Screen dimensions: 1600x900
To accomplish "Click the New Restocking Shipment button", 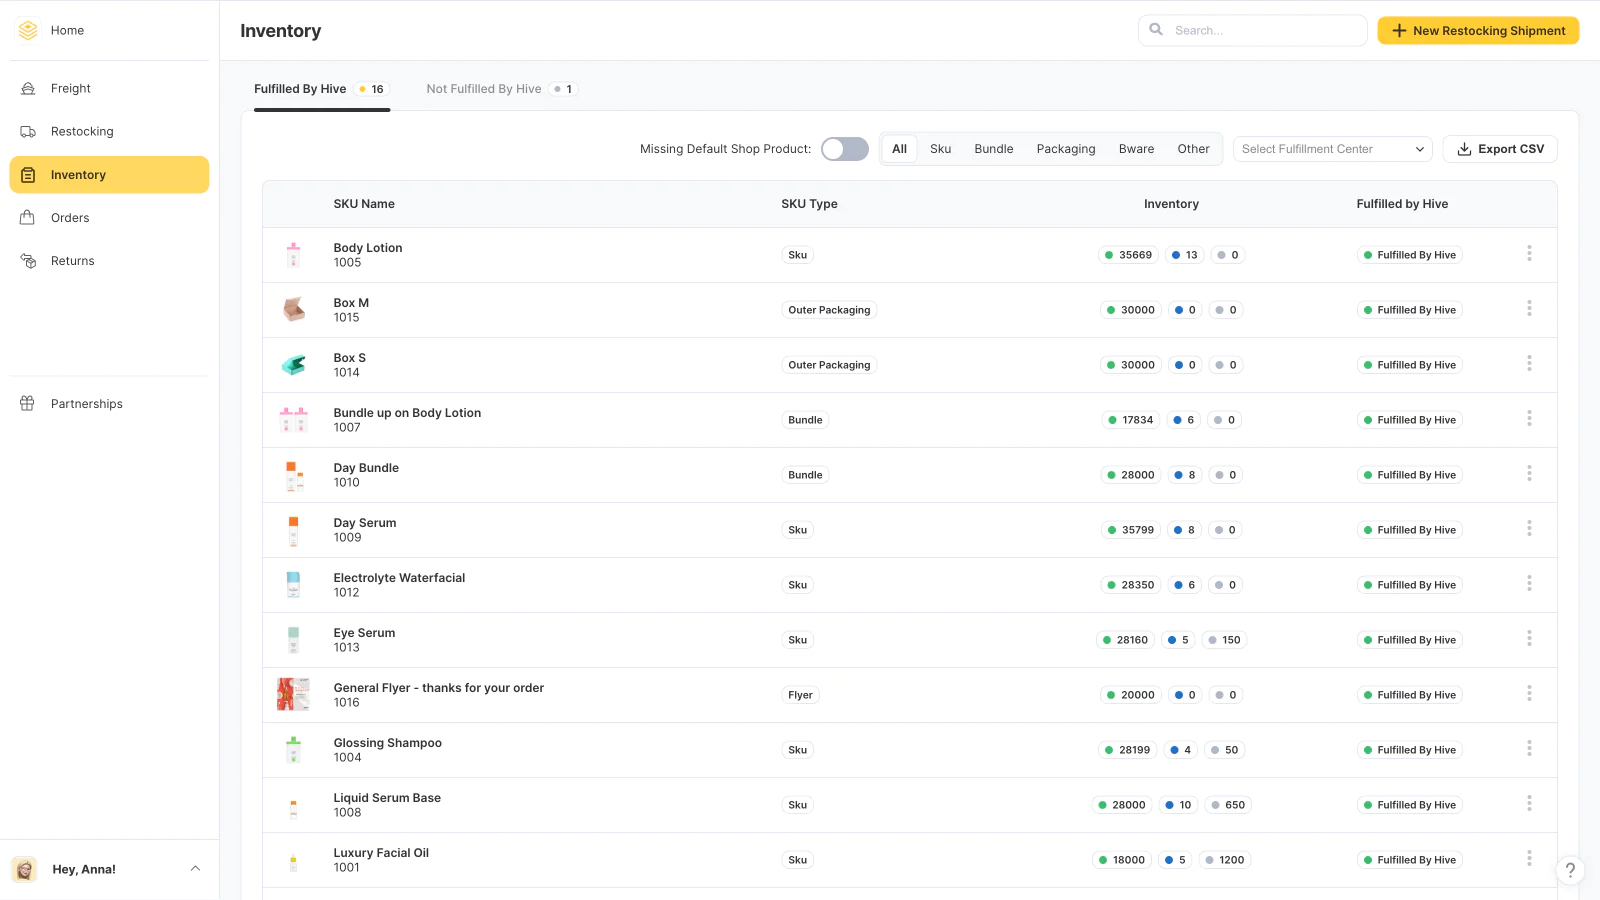I will pos(1478,31).
